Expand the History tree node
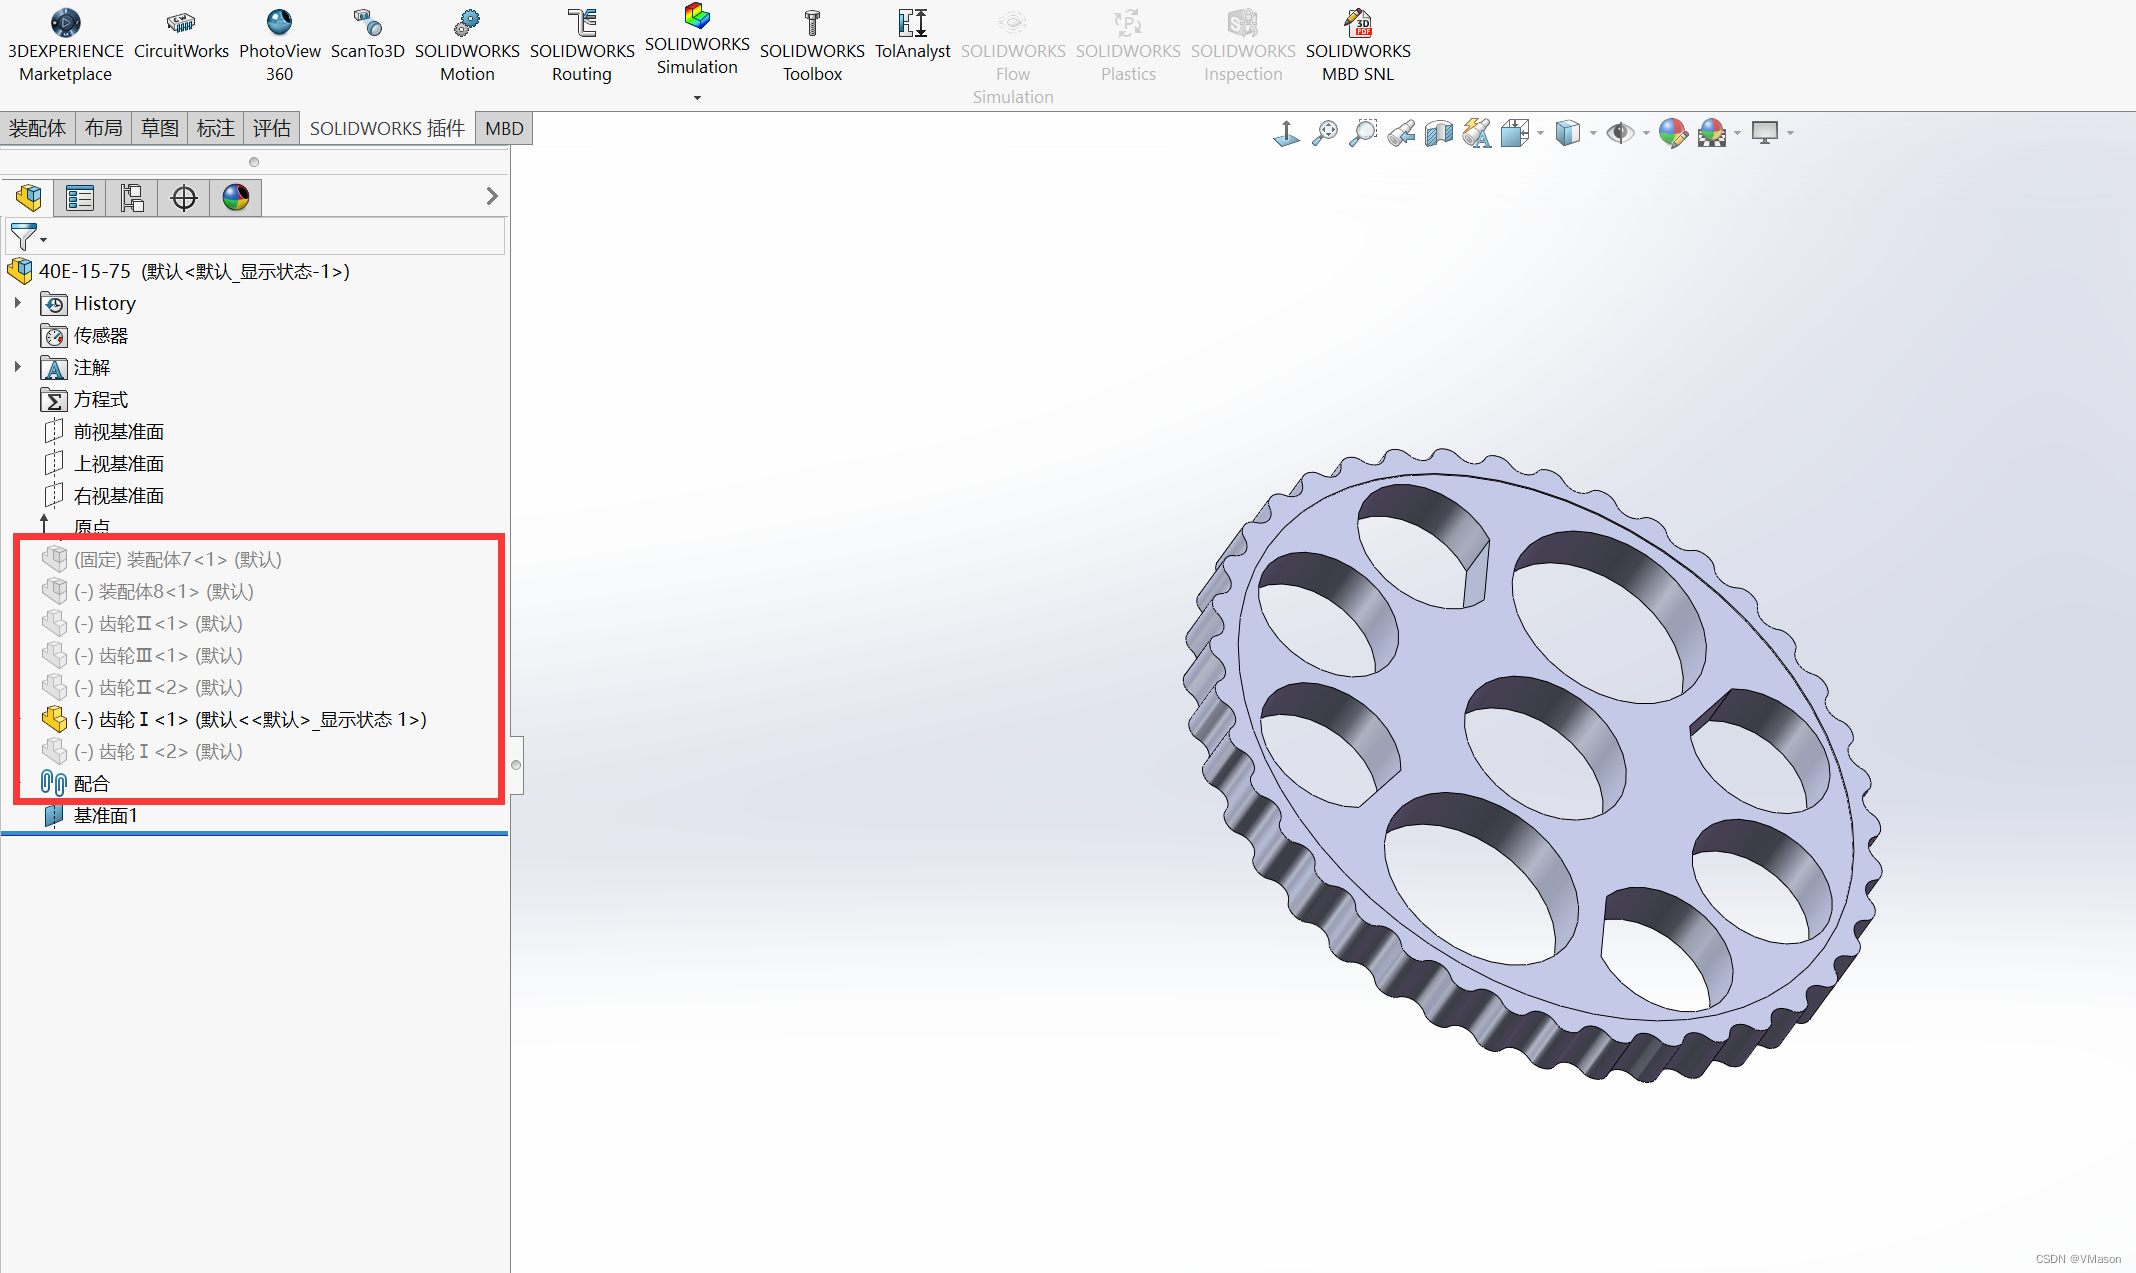This screenshot has width=2136, height=1273. pyautogui.click(x=18, y=303)
